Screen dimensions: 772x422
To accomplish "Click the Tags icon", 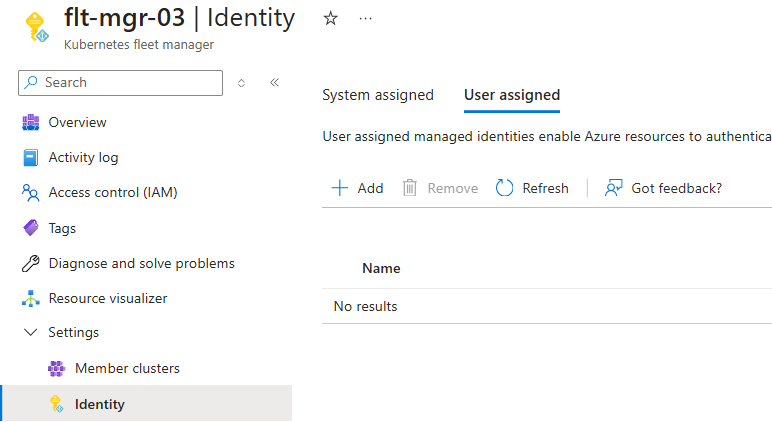I will [30, 228].
